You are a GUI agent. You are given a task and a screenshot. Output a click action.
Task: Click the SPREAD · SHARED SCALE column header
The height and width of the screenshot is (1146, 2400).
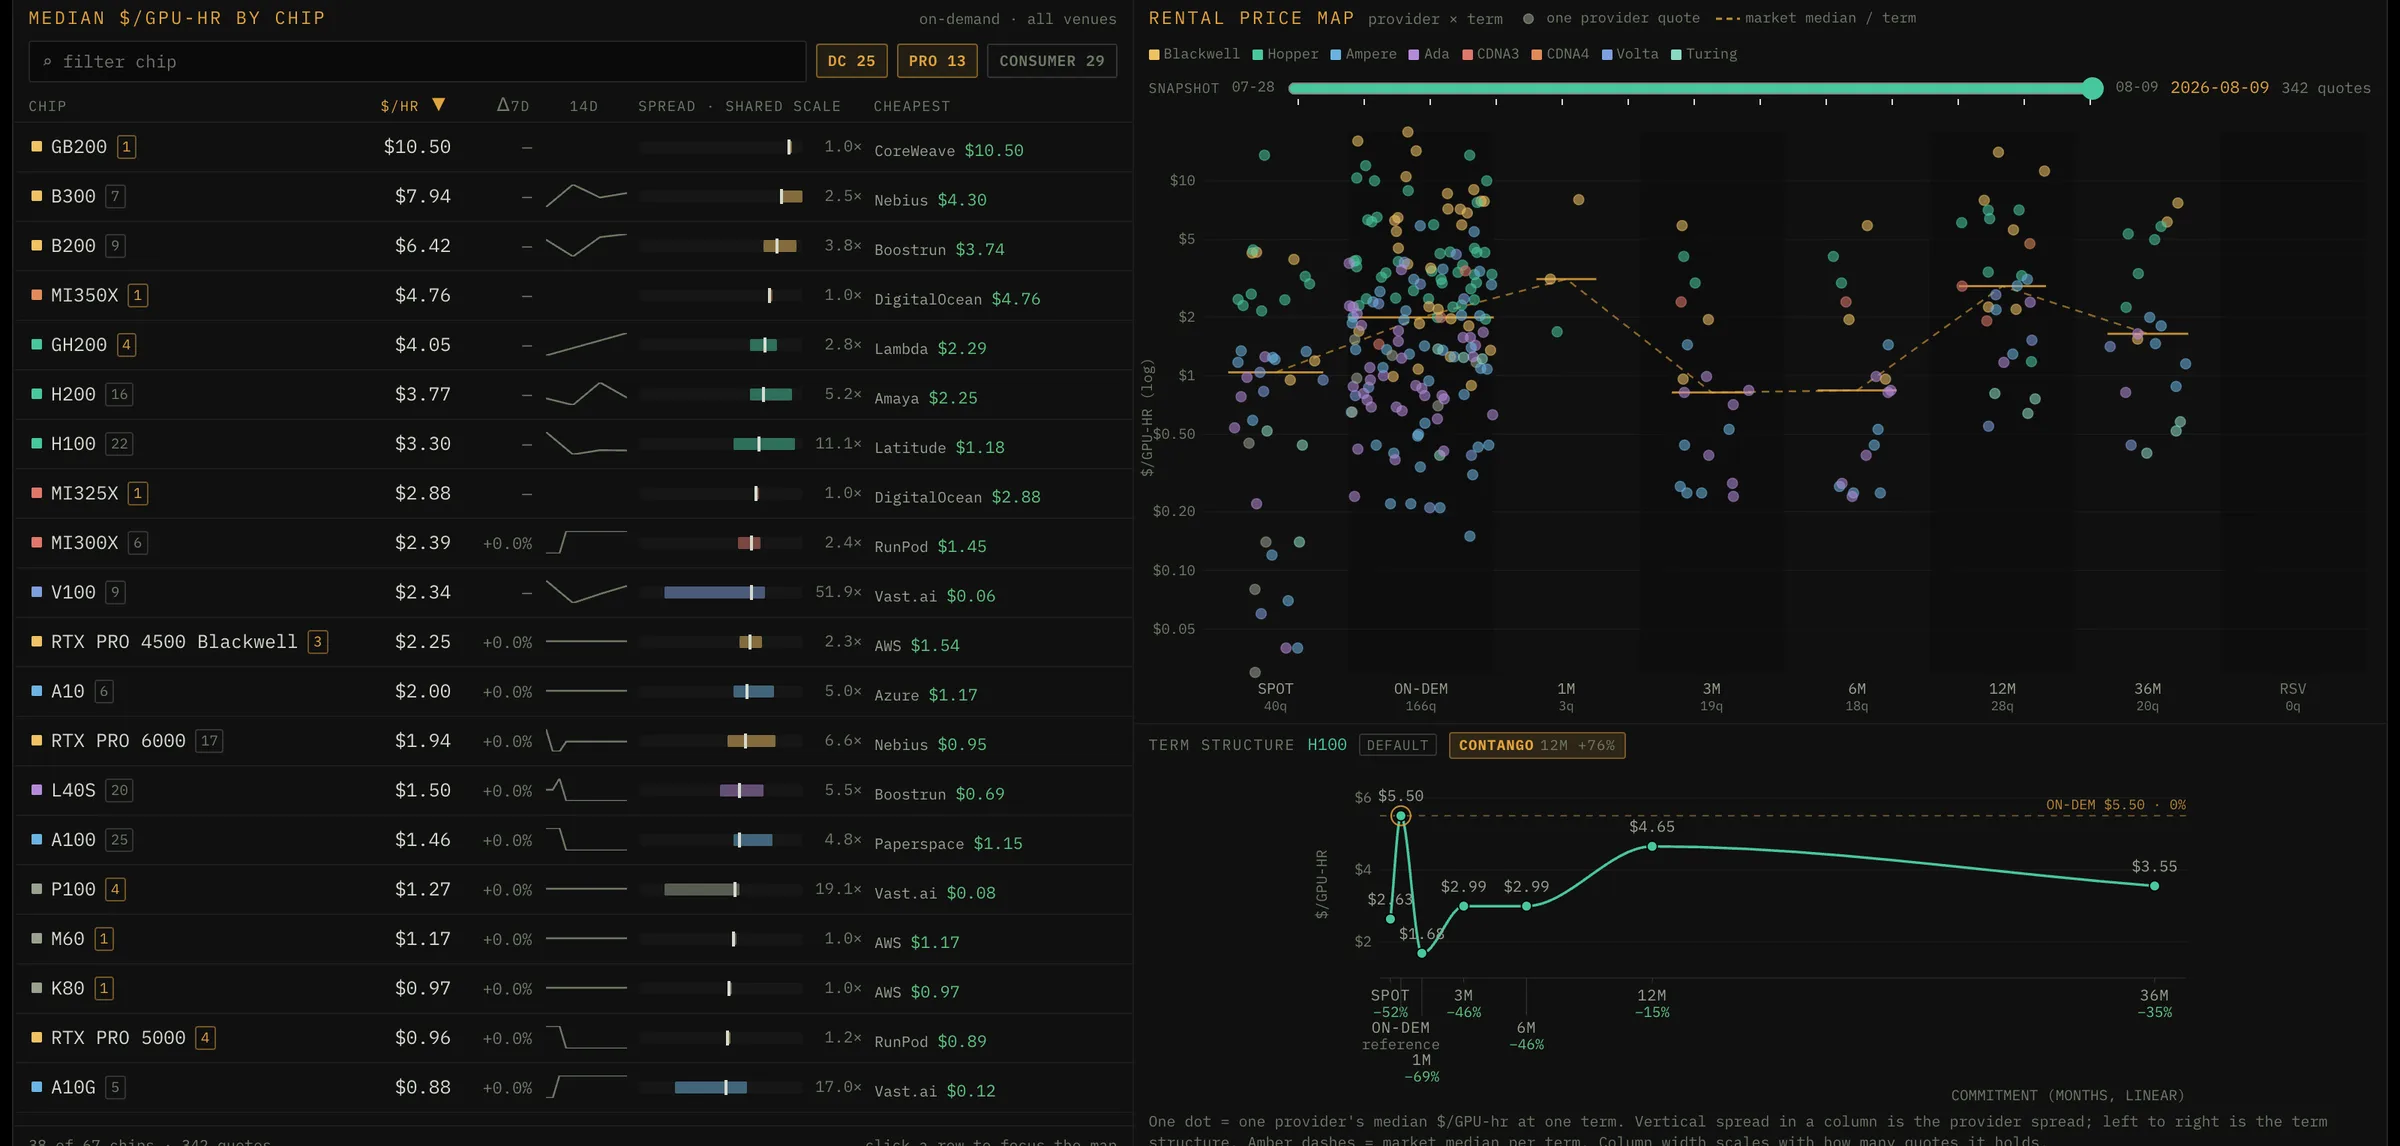point(739,106)
